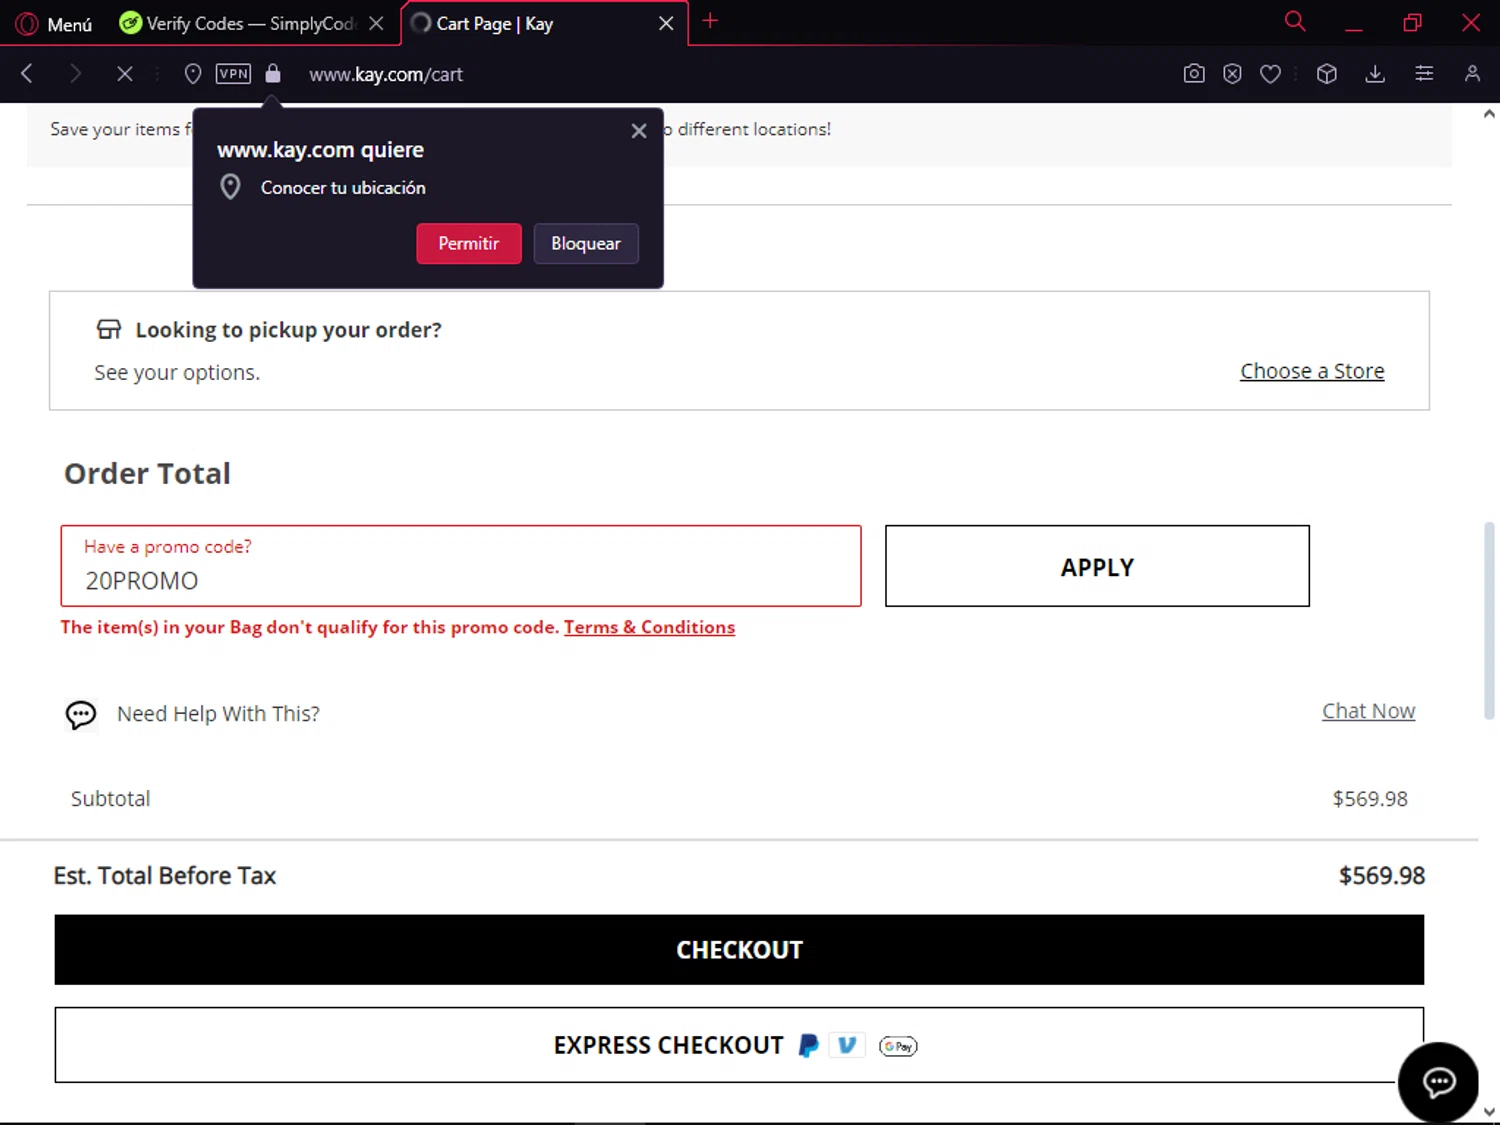The image size is (1500, 1125).
Task: Open the Chat Now link
Action: pyautogui.click(x=1368, y=711)
